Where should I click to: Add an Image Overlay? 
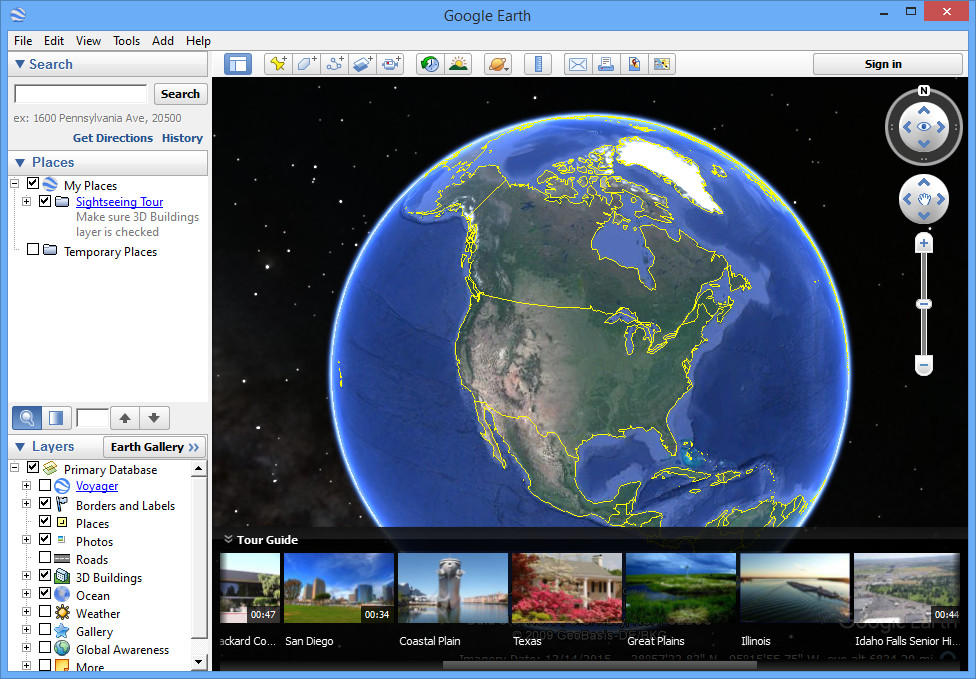pos(363,63)
